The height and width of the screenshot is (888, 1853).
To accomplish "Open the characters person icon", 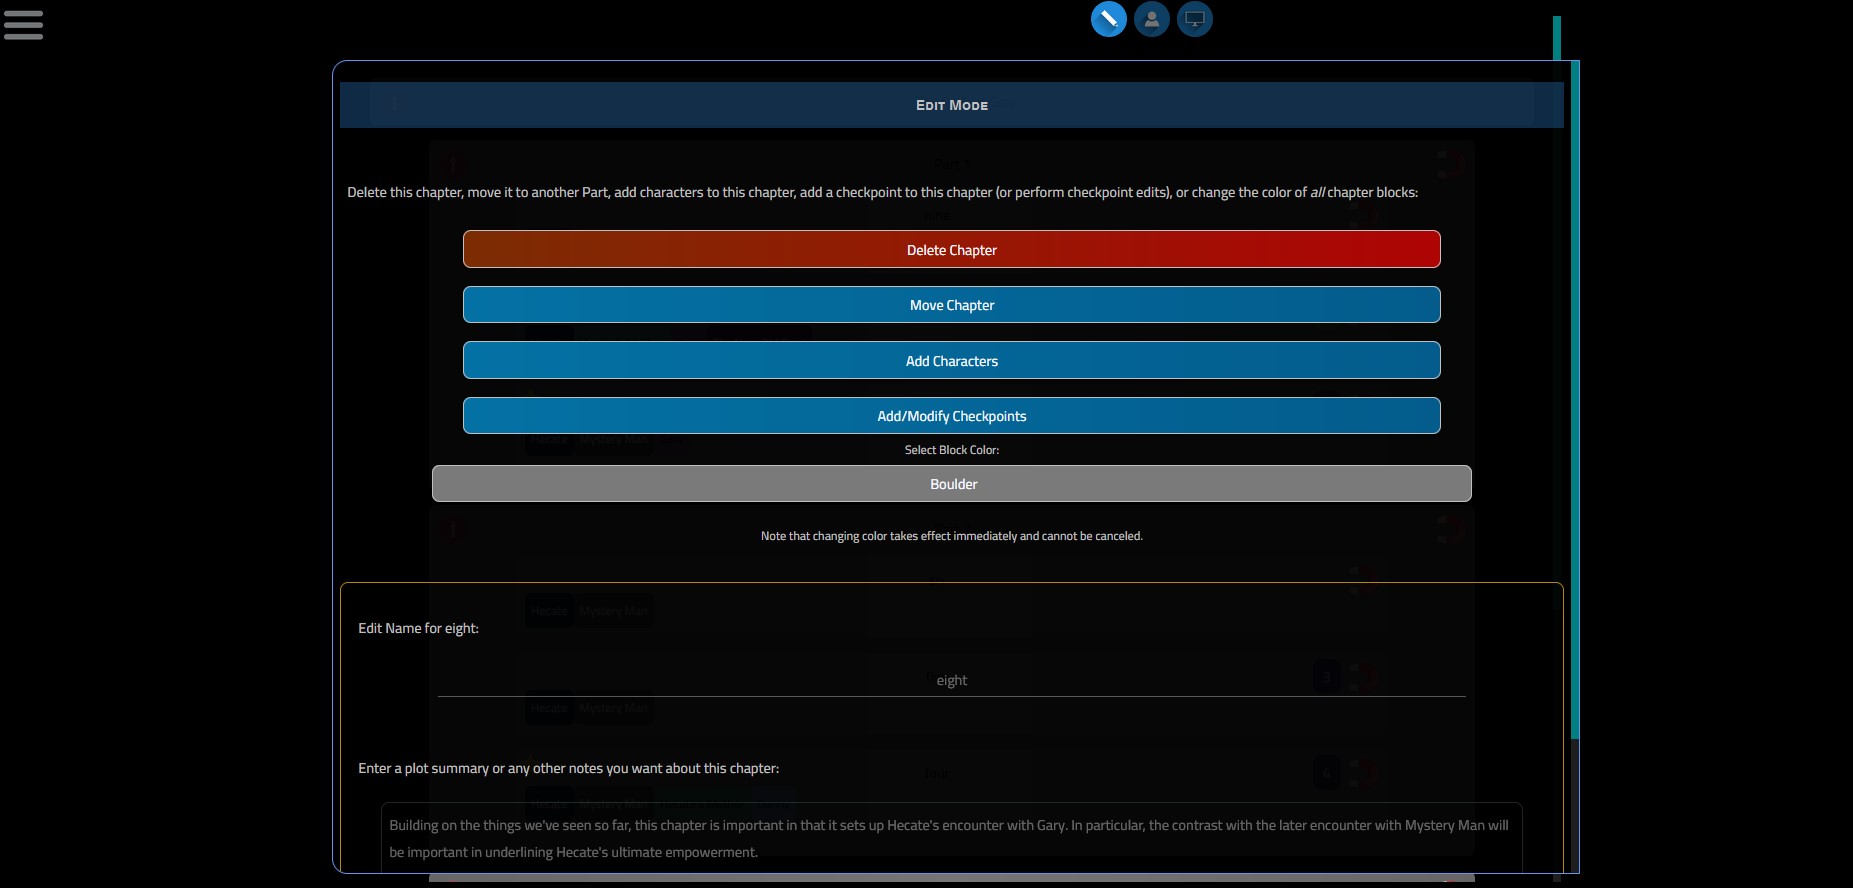I will click(x=1151, y=19).
